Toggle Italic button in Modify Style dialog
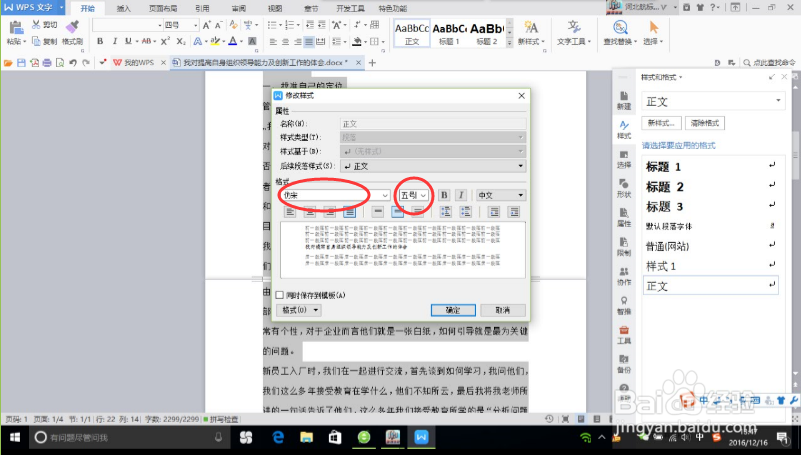The height and width of the screenshot is (455, 801). [461, 195]
